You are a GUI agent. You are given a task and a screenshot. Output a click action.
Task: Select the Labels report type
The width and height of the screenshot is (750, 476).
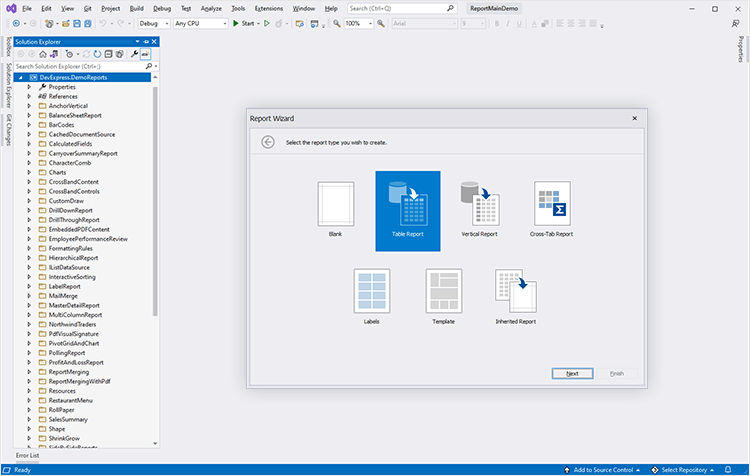(x=371, y=291)
